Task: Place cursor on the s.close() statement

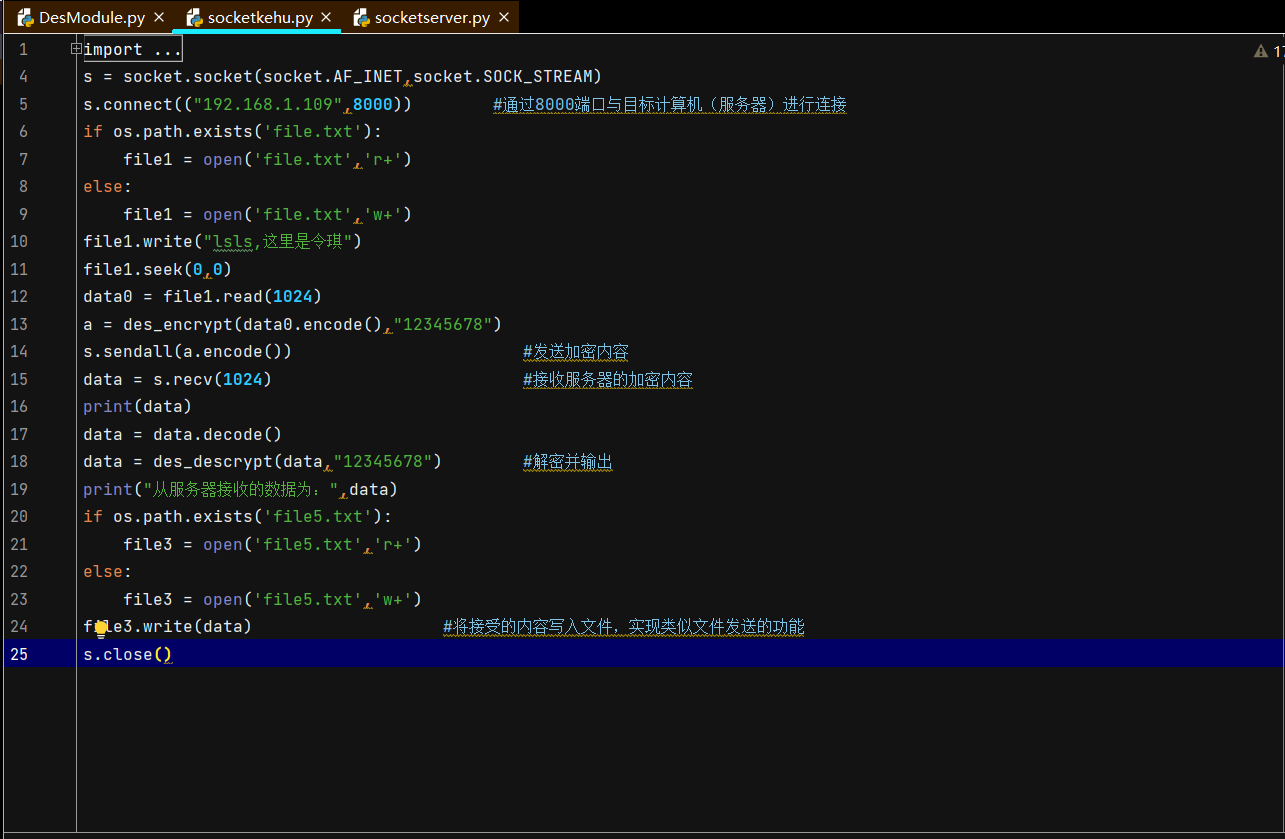Action: coord(127,654)
